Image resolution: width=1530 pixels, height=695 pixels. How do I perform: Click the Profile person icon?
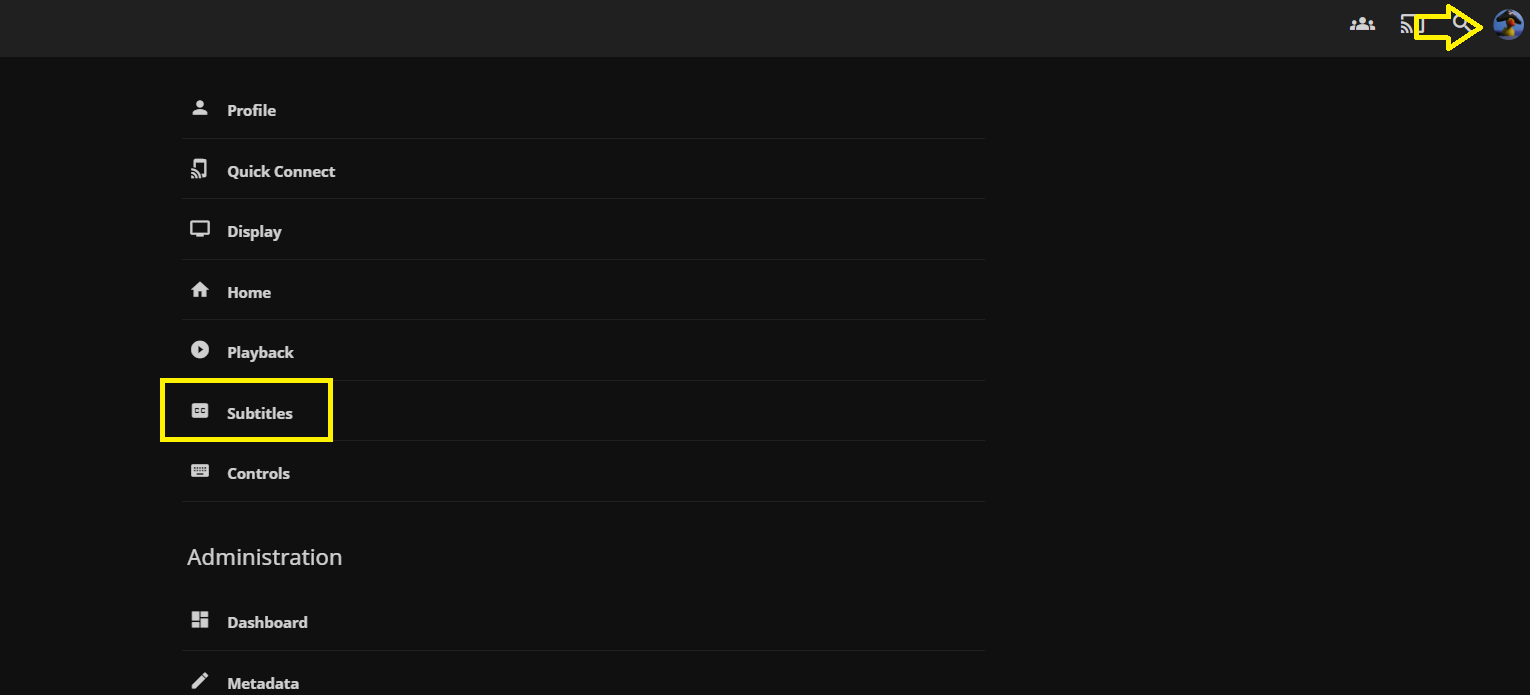200,108
